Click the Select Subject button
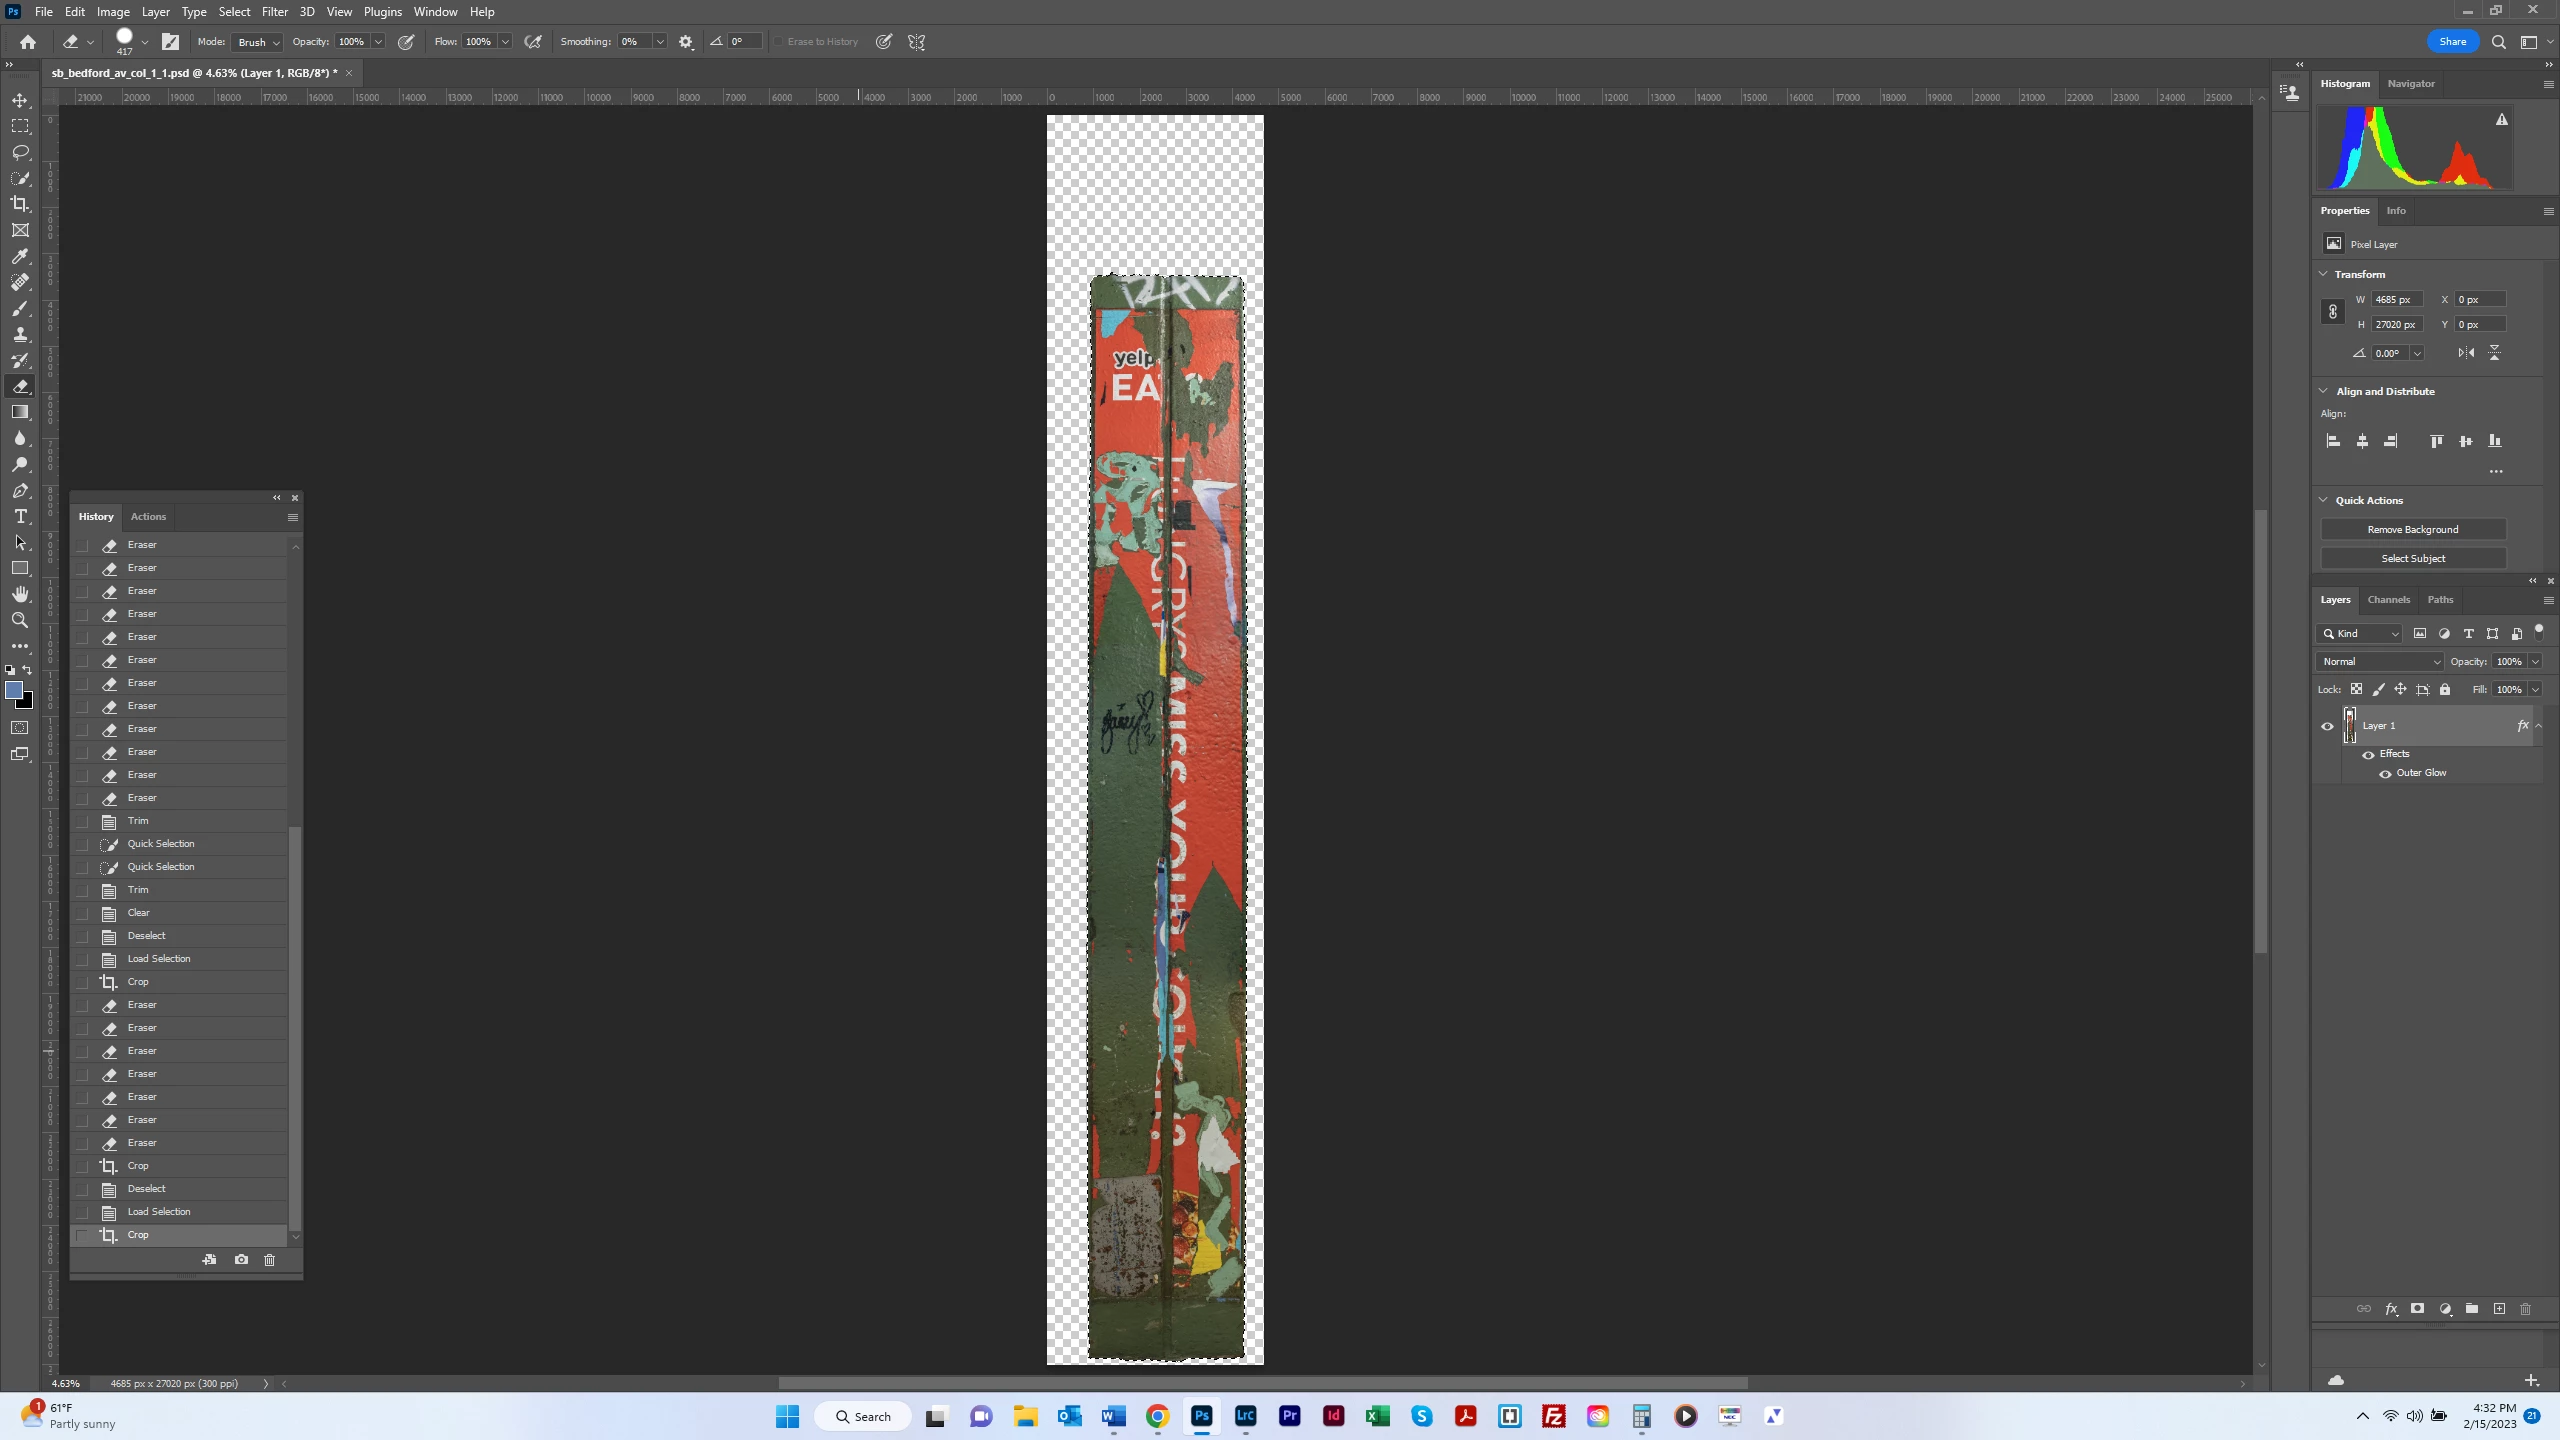2560x1440 pixels. click(2412, 558)
